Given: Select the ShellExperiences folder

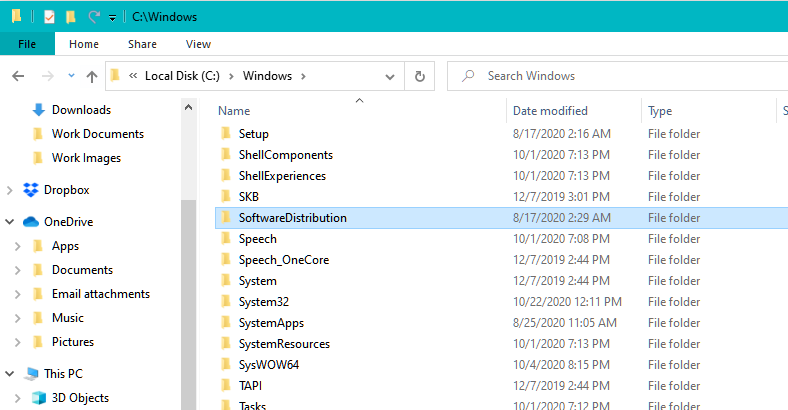Looking at the screenshot, I should coord(282,176).
